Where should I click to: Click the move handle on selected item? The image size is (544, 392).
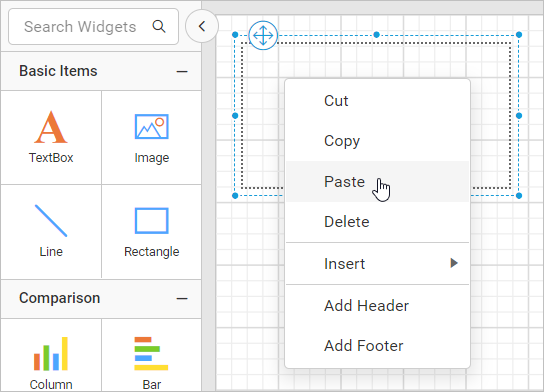coord(263,35)
